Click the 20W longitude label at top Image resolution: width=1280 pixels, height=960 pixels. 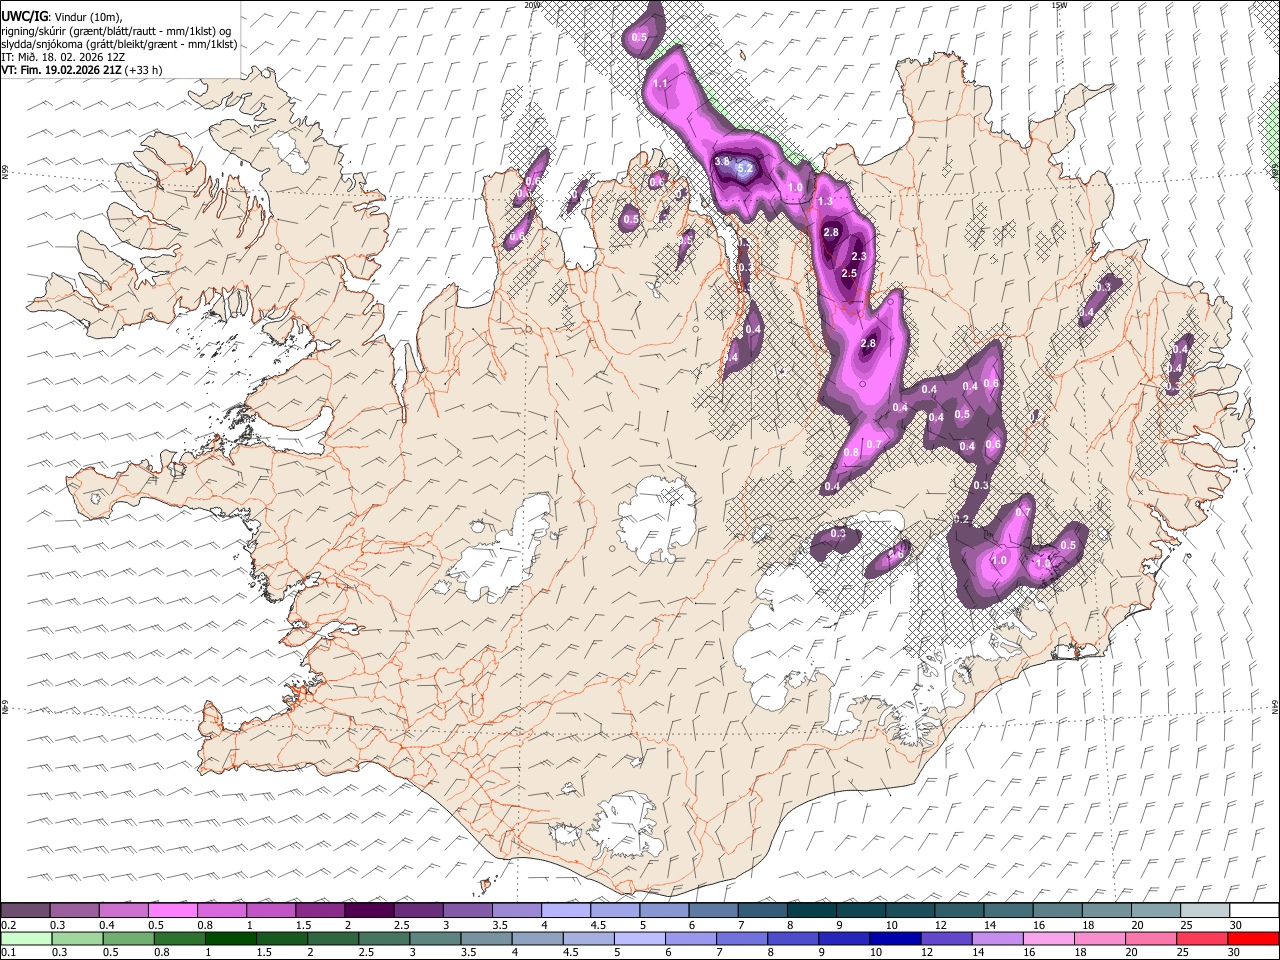coord(532,5)
